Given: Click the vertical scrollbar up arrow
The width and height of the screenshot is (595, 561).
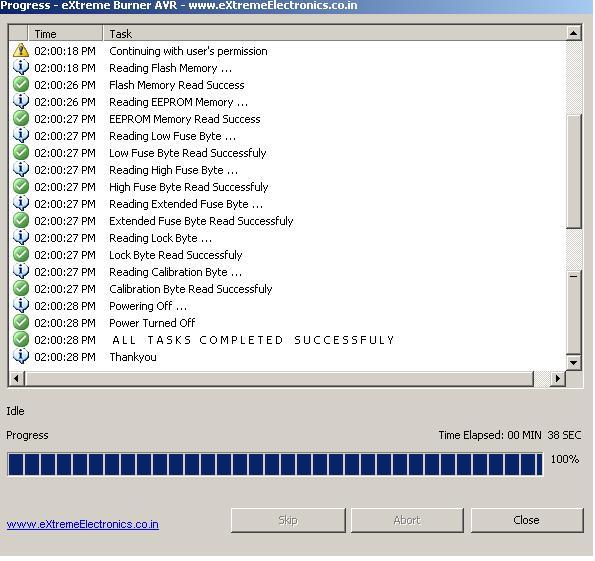Looking at the screenshot, I should pyautogui.click(x=574, y=33).
